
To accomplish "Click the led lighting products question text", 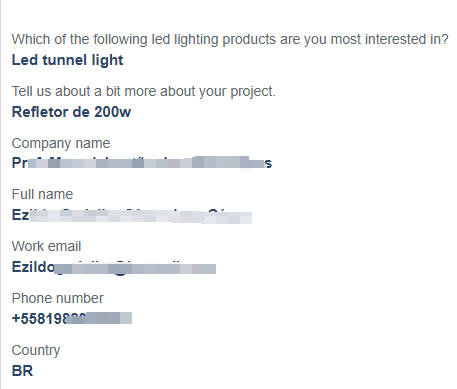I will 230,40.
